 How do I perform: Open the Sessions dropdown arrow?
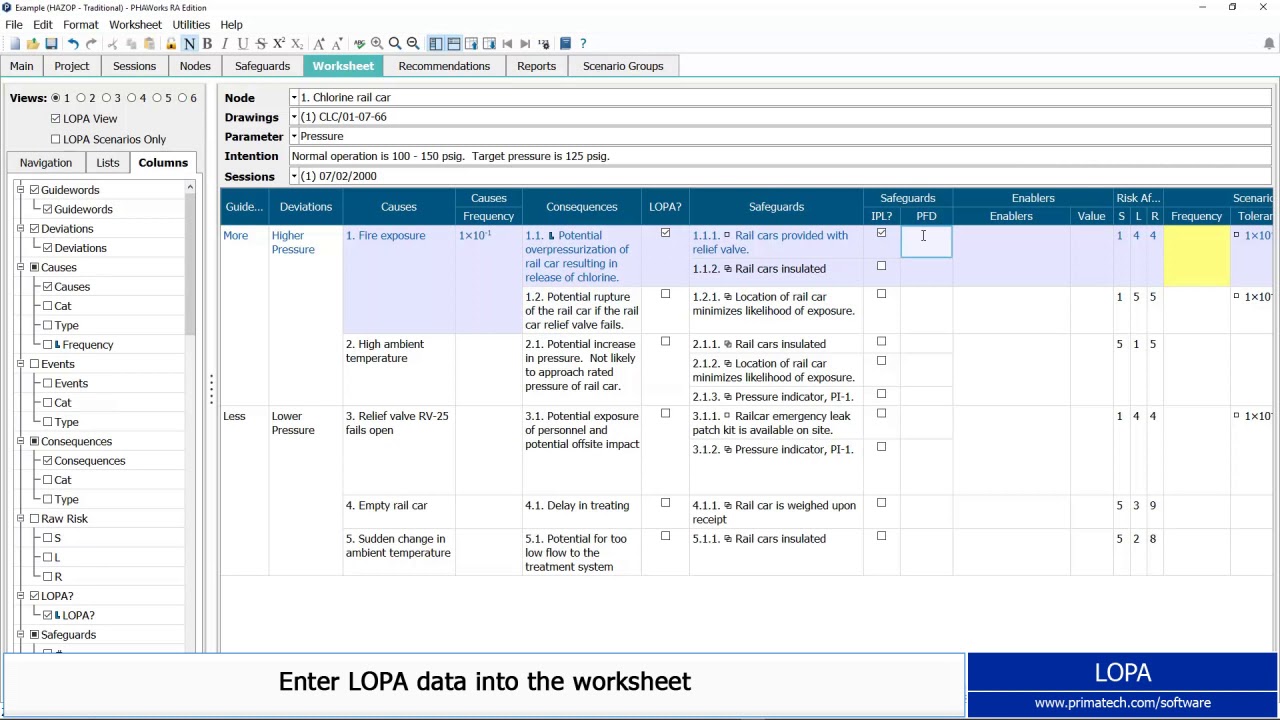(294, 176)
